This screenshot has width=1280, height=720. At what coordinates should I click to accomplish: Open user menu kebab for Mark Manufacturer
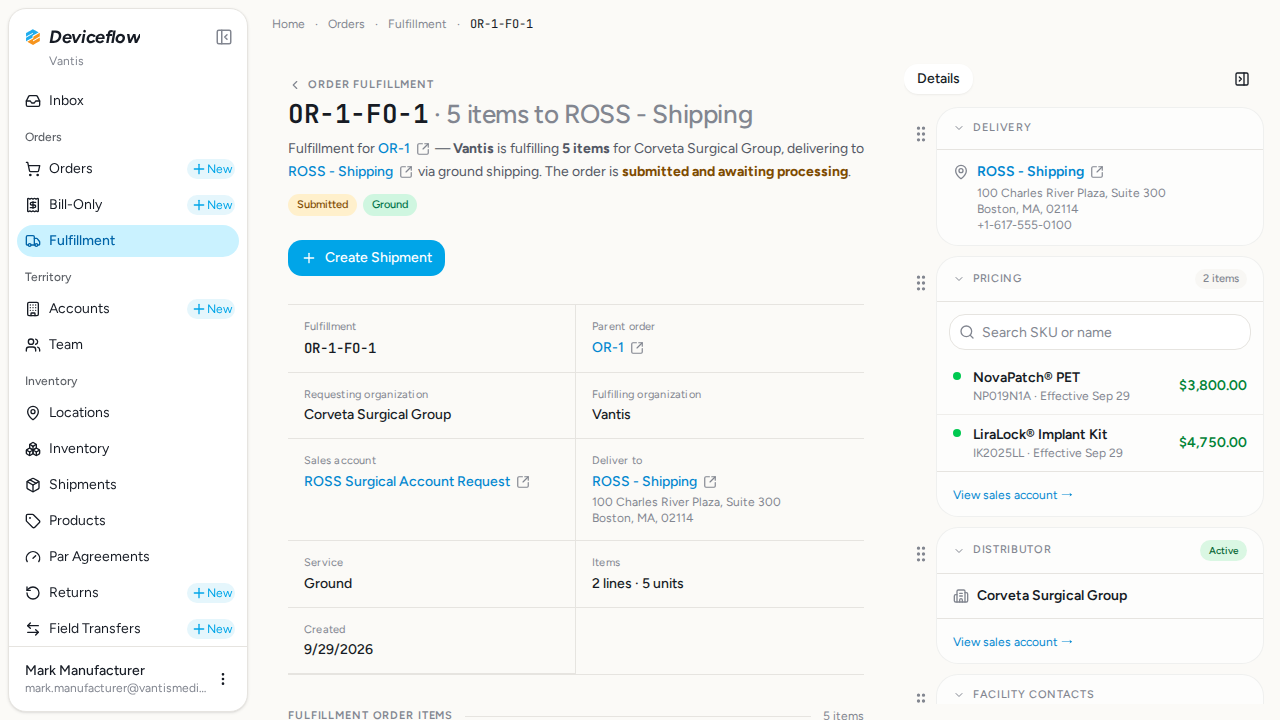pos(223,679)
